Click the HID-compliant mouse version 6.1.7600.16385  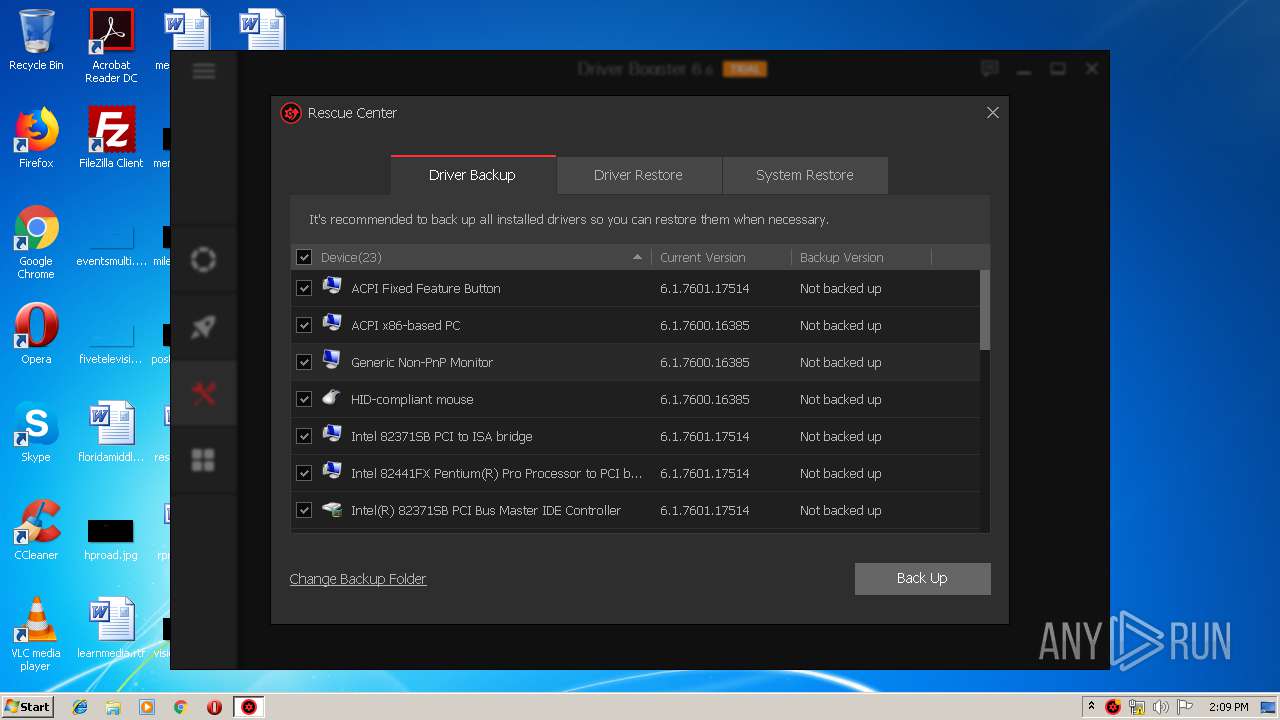coord(704,399)
